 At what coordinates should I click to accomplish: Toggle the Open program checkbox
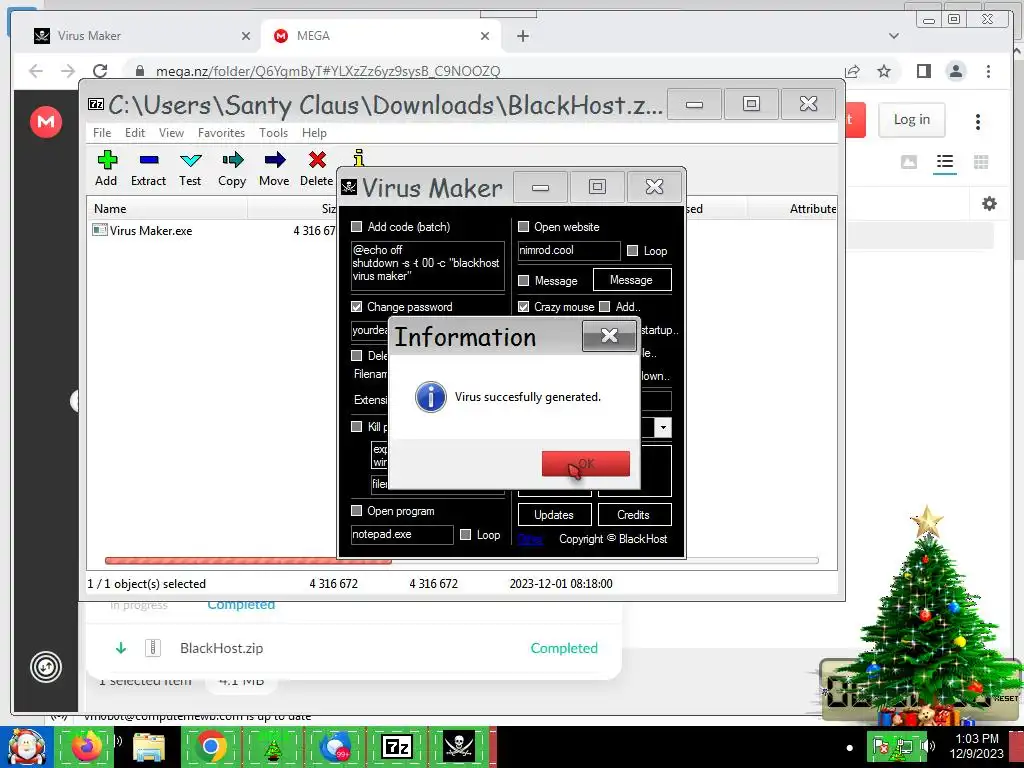pos(357,511)
